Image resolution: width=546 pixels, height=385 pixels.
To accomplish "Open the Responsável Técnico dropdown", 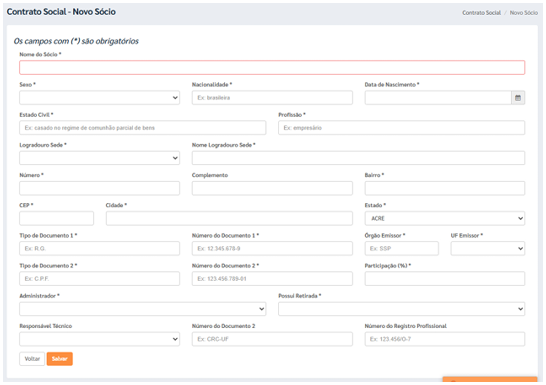I will (x=100, y=339).
